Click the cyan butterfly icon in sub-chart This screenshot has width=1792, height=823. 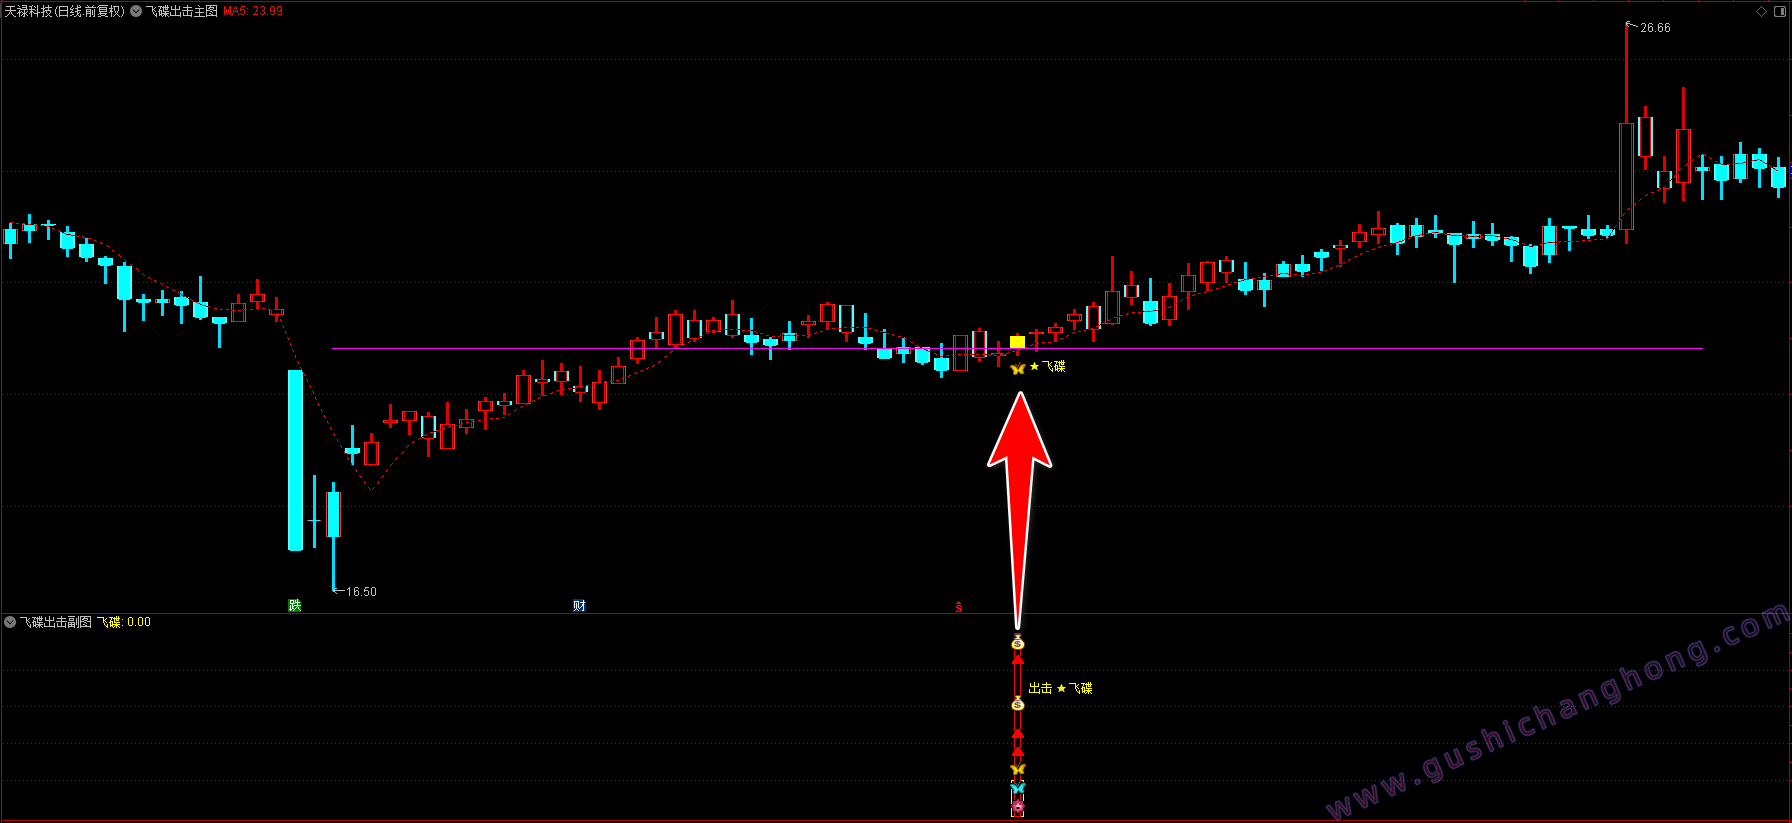(x=1018, y=788)
